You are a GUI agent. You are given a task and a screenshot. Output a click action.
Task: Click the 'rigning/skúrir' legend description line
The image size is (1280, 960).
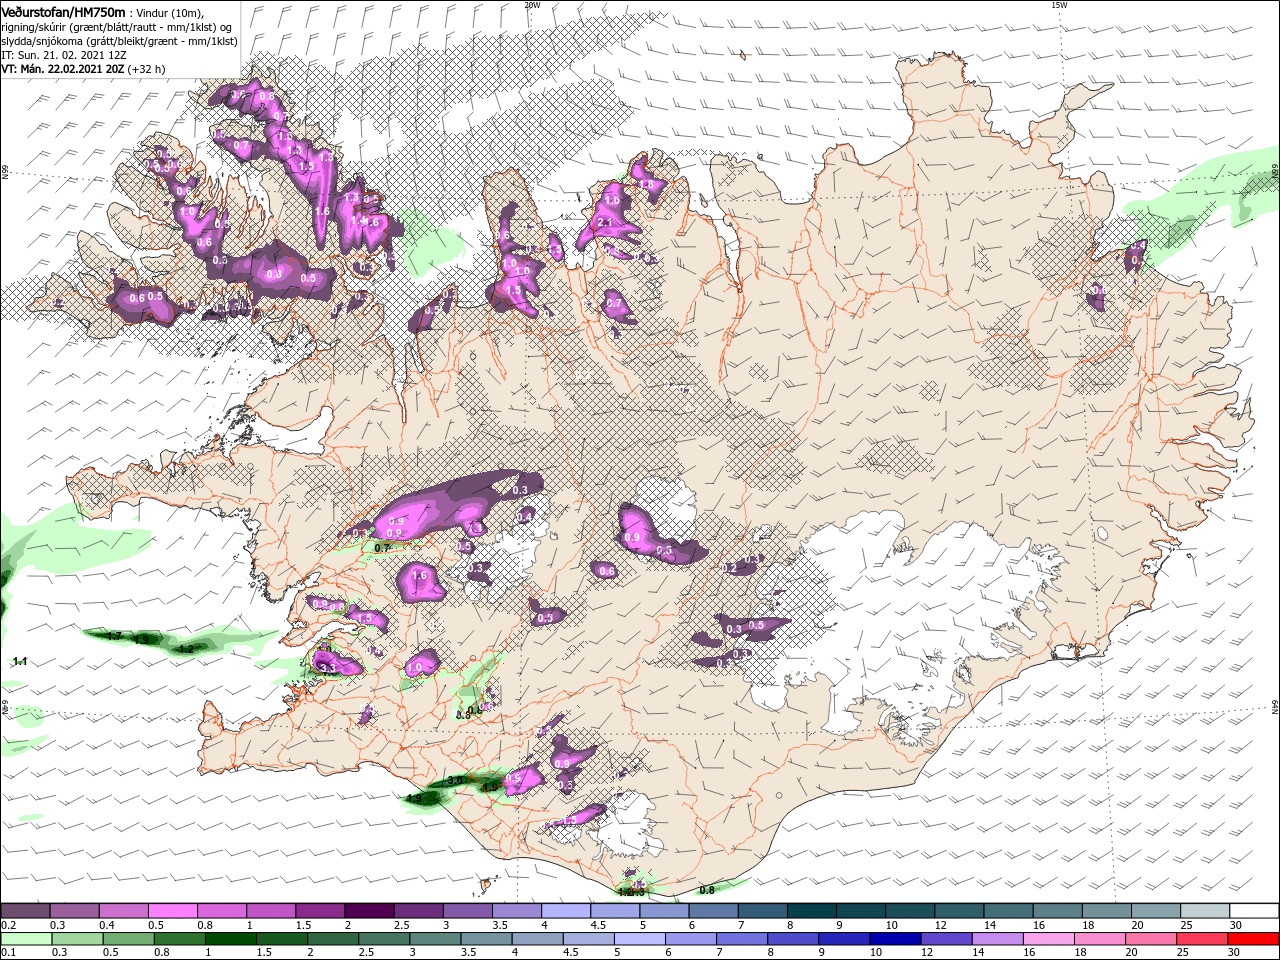pyautogui.click(x=116, y=27)
